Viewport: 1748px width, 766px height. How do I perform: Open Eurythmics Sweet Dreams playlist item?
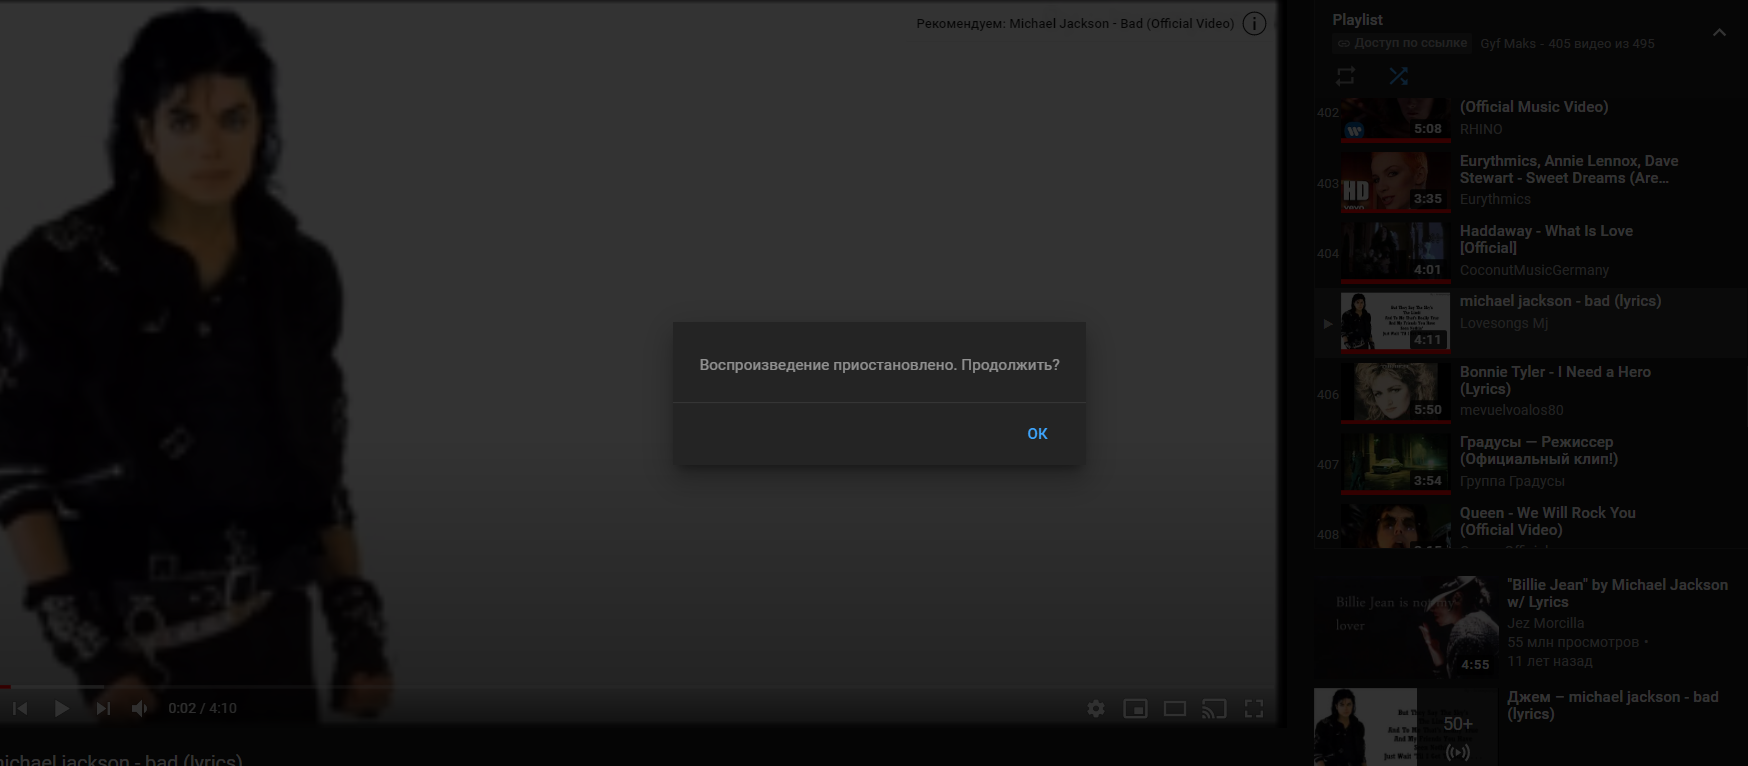point(1530,182)
